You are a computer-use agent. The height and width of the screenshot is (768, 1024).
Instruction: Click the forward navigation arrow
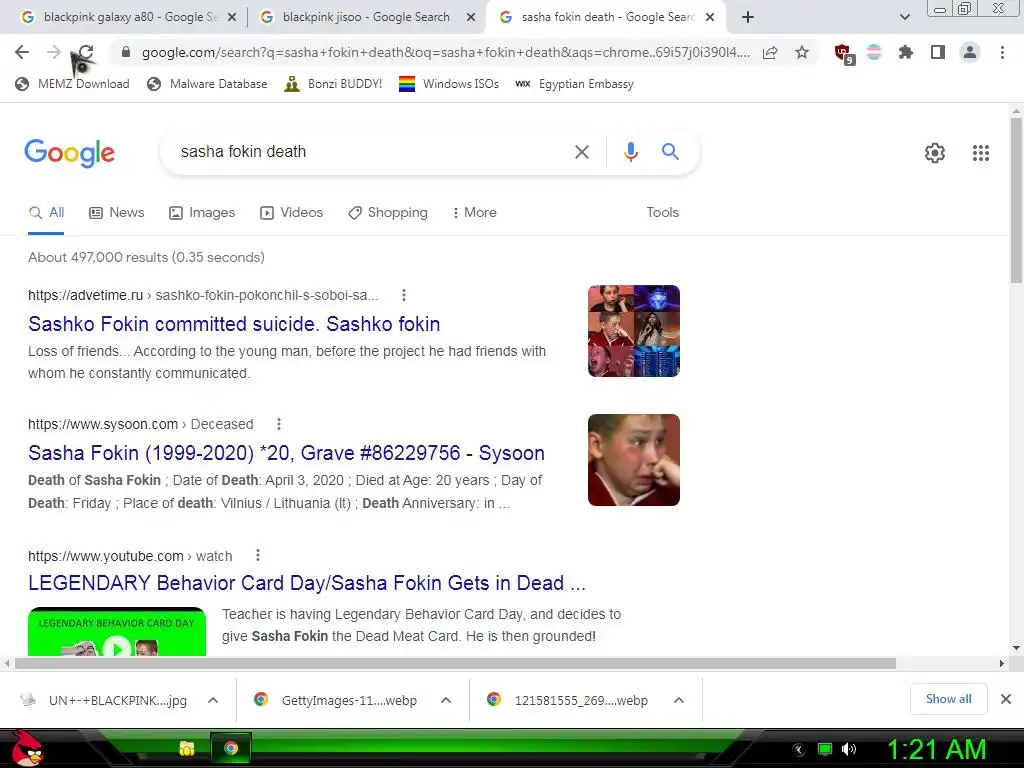pyautogui.click(x=54, y=52)
